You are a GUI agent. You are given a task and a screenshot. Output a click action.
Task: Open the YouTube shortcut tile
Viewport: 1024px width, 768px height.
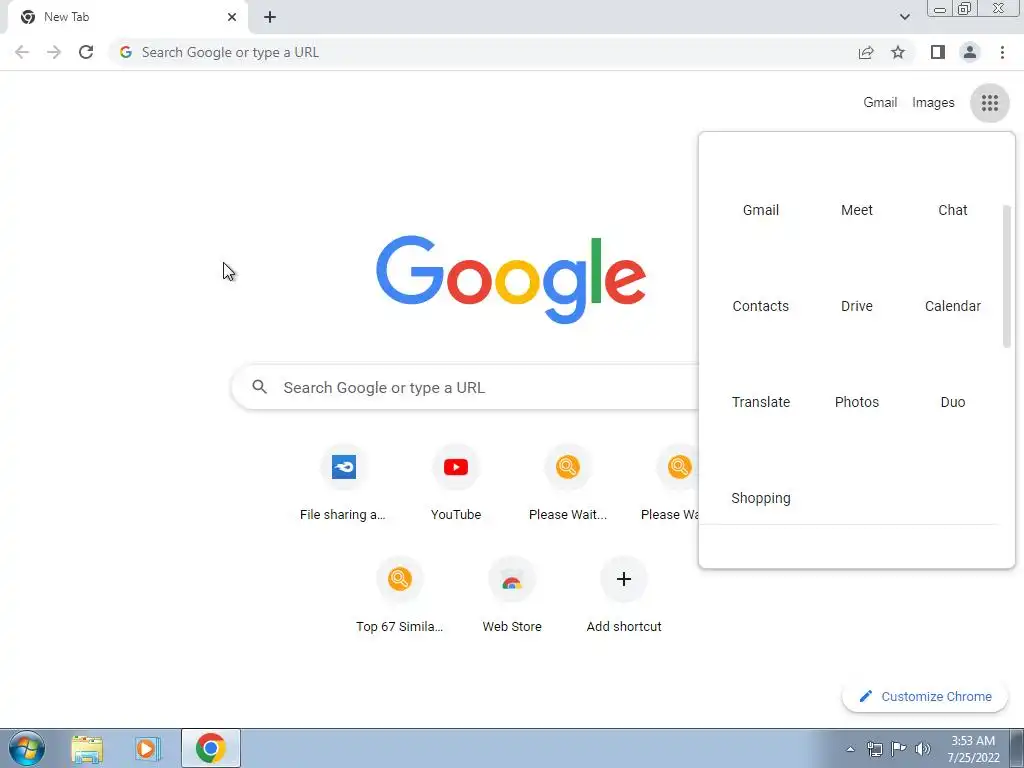click(x=456, y=483)
